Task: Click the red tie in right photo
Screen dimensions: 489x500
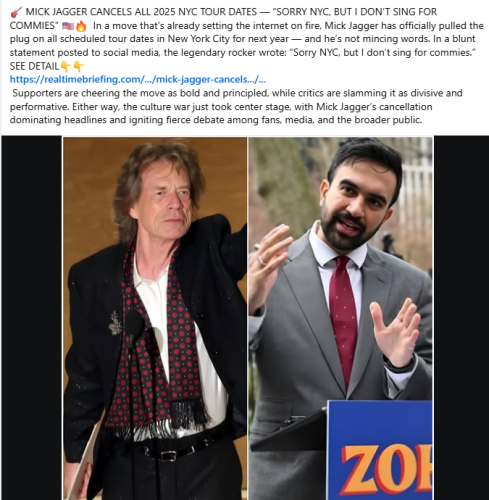Action: pos(343,320)
